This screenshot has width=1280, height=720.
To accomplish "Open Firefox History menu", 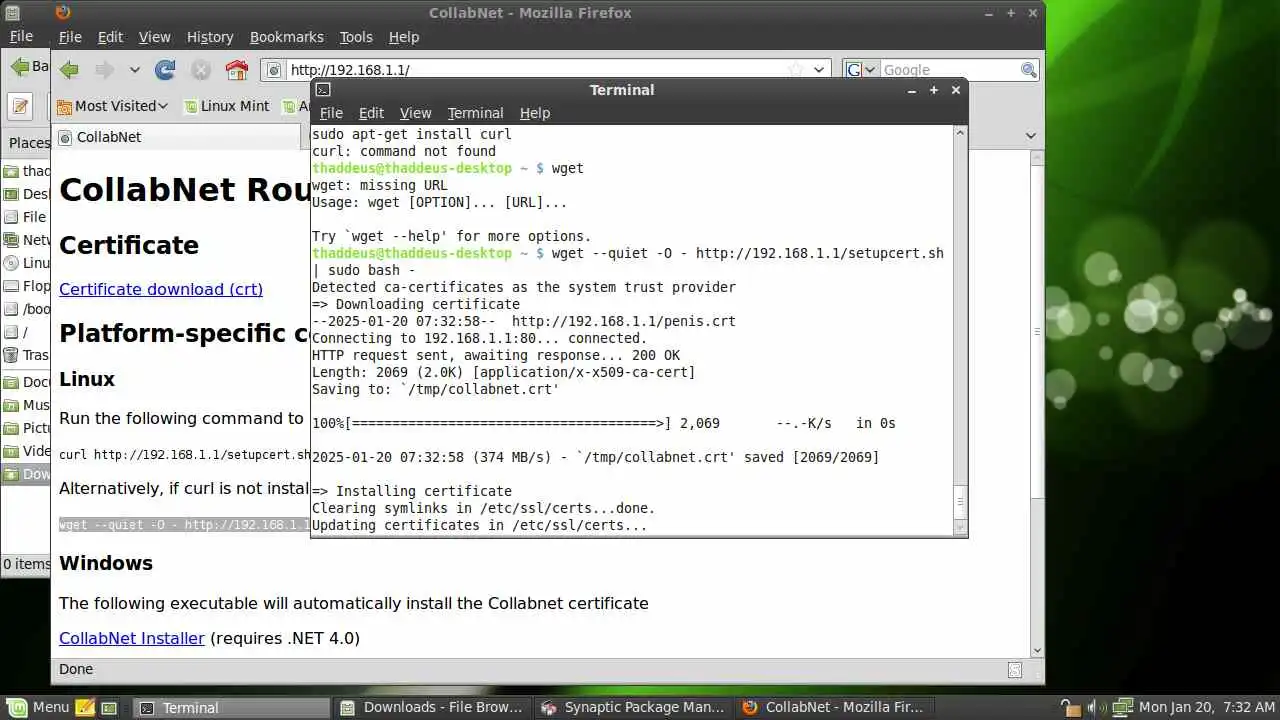I will pyautogui.click(x=210, y=37).
